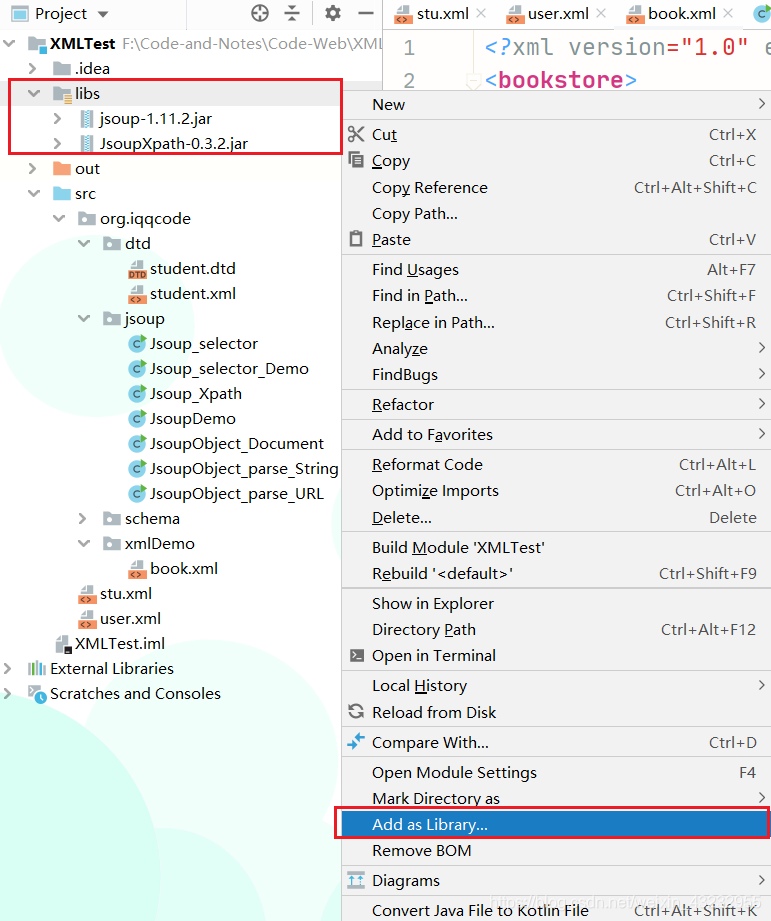Select Delete... menu entry
Screen dimensions: 771x921
(556, 517)
